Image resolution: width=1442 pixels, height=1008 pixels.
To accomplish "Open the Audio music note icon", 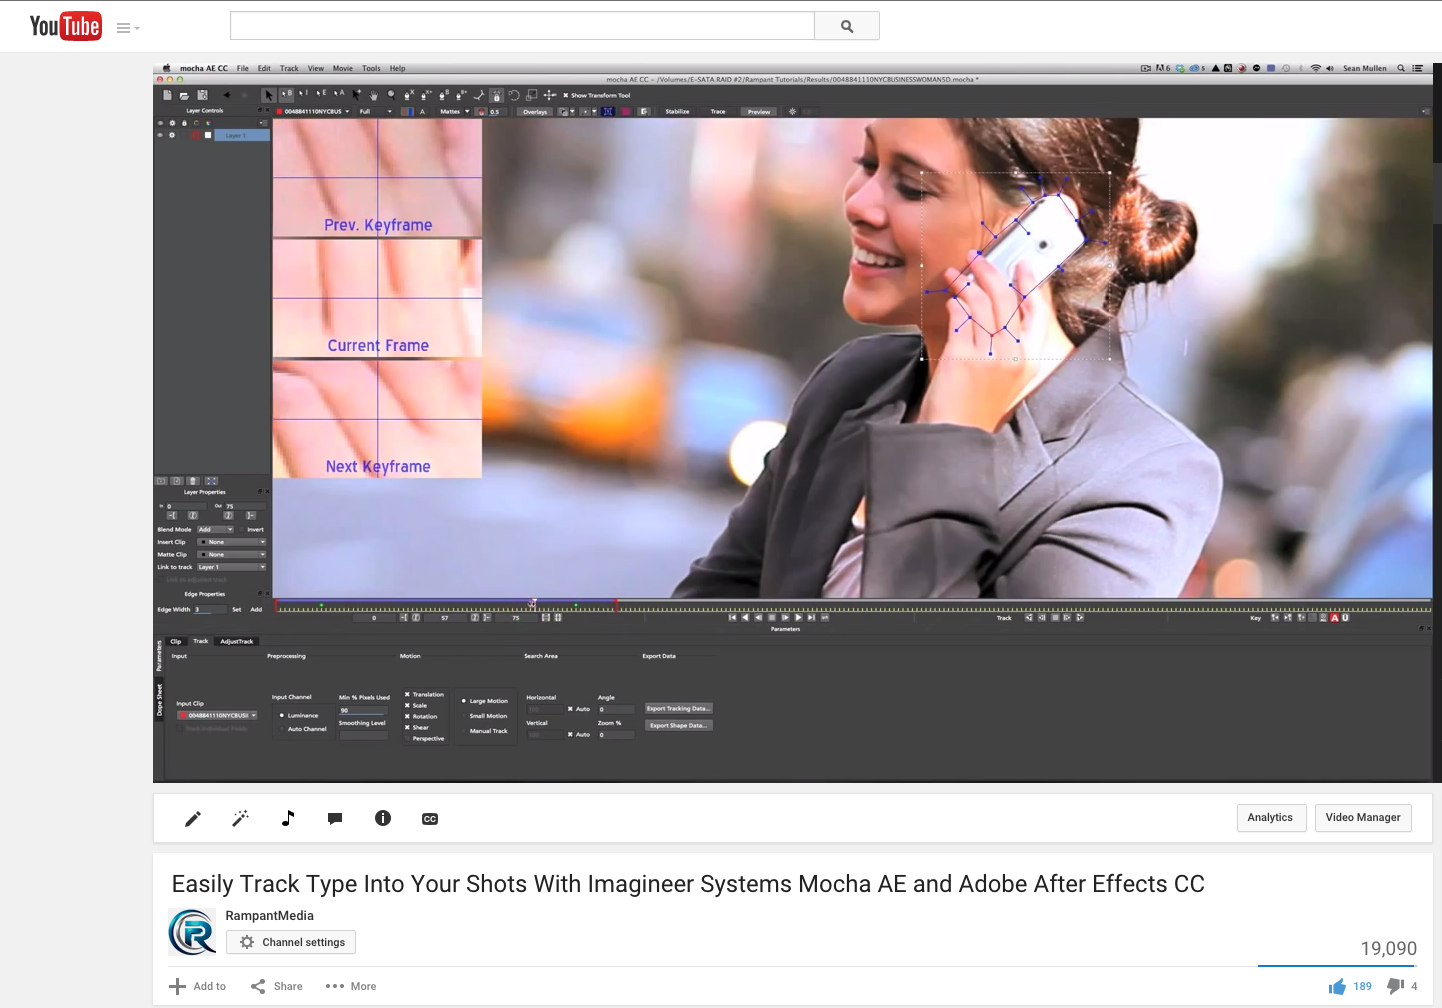I will [x=288, y=818].
